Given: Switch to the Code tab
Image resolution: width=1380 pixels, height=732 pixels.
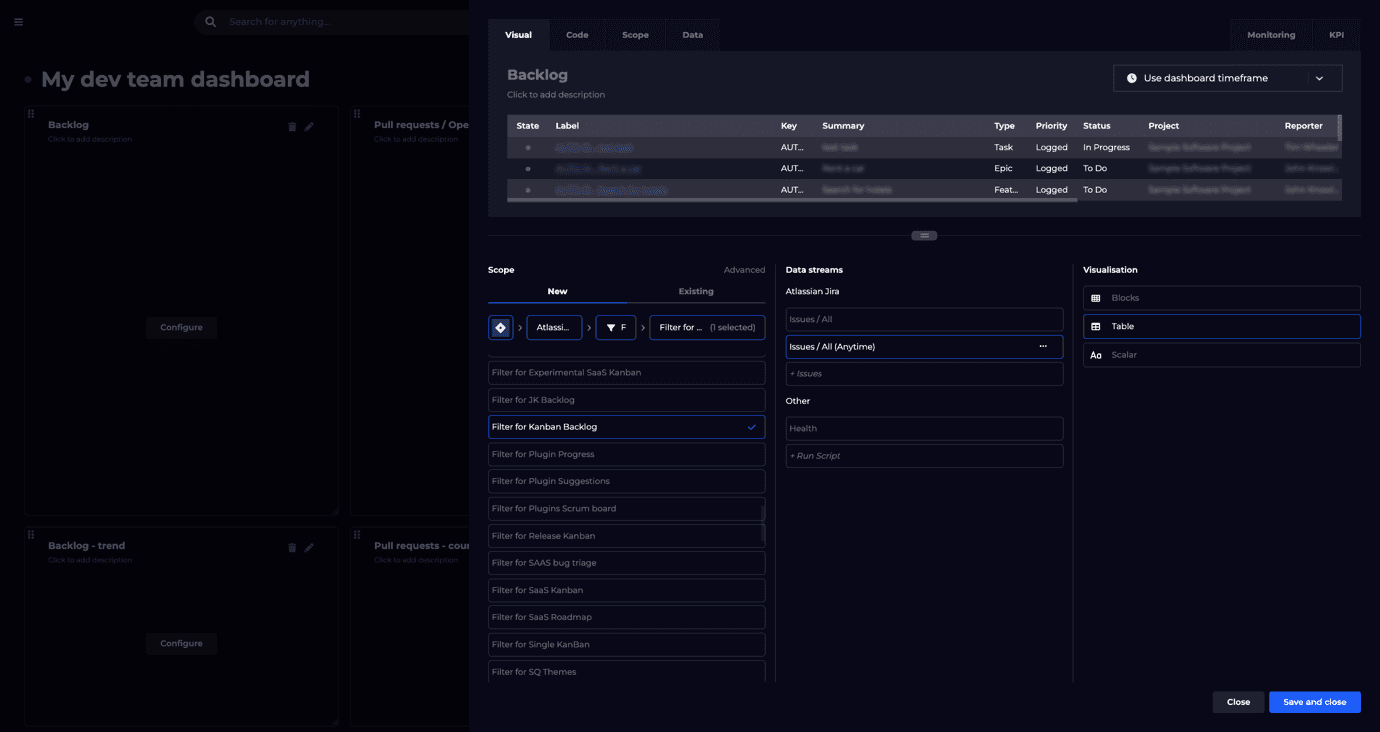Looking at the screenshot, I should click(x=577, y=35).
